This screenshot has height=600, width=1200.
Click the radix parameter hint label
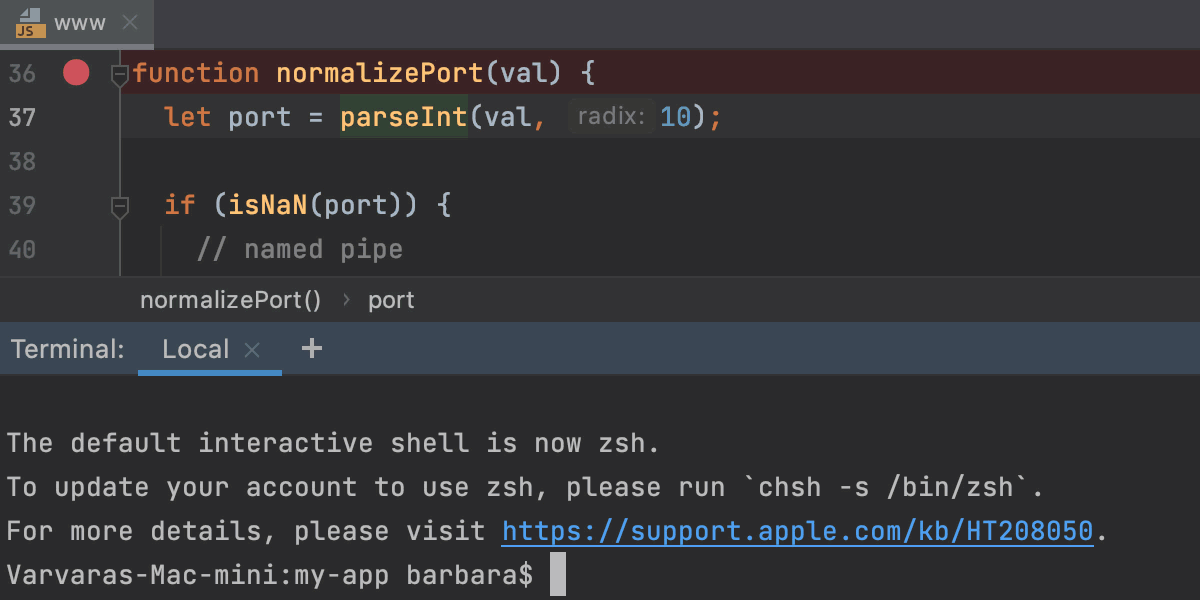click(x=611, y=116)
